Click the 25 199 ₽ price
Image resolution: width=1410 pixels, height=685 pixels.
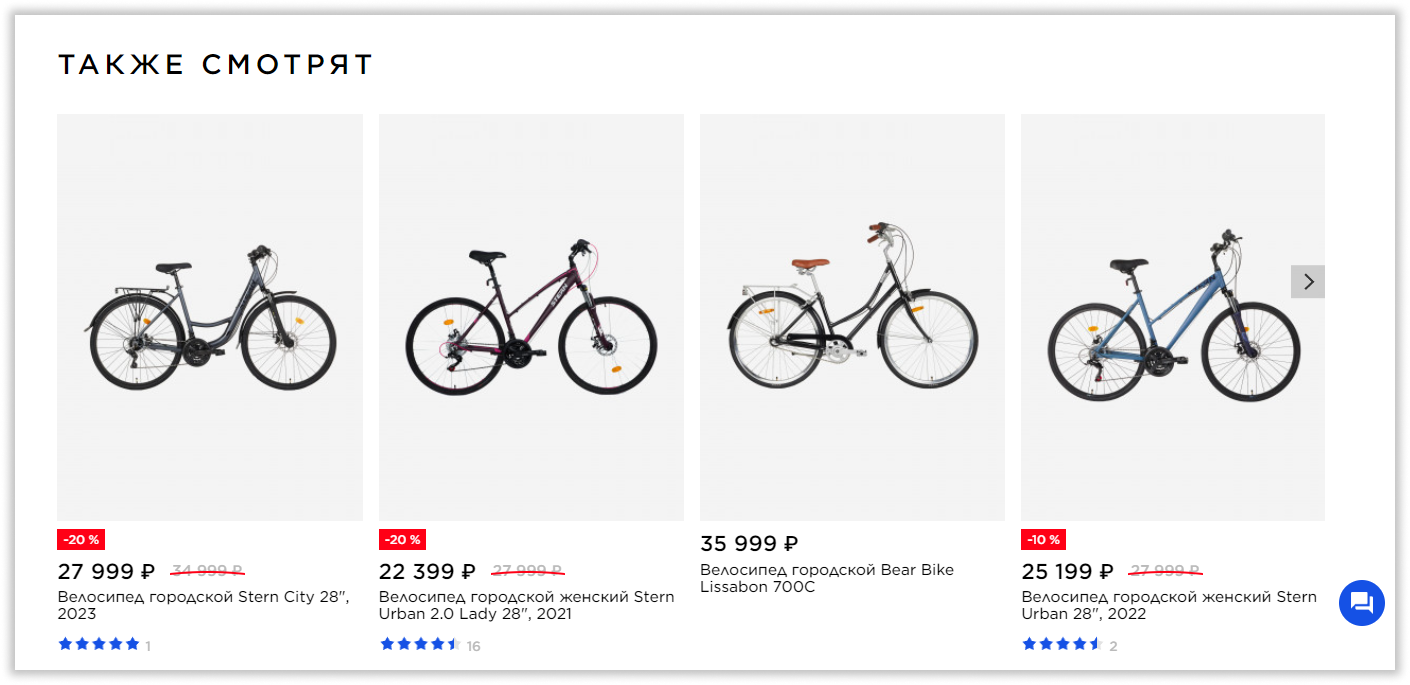pos(1067,572)
